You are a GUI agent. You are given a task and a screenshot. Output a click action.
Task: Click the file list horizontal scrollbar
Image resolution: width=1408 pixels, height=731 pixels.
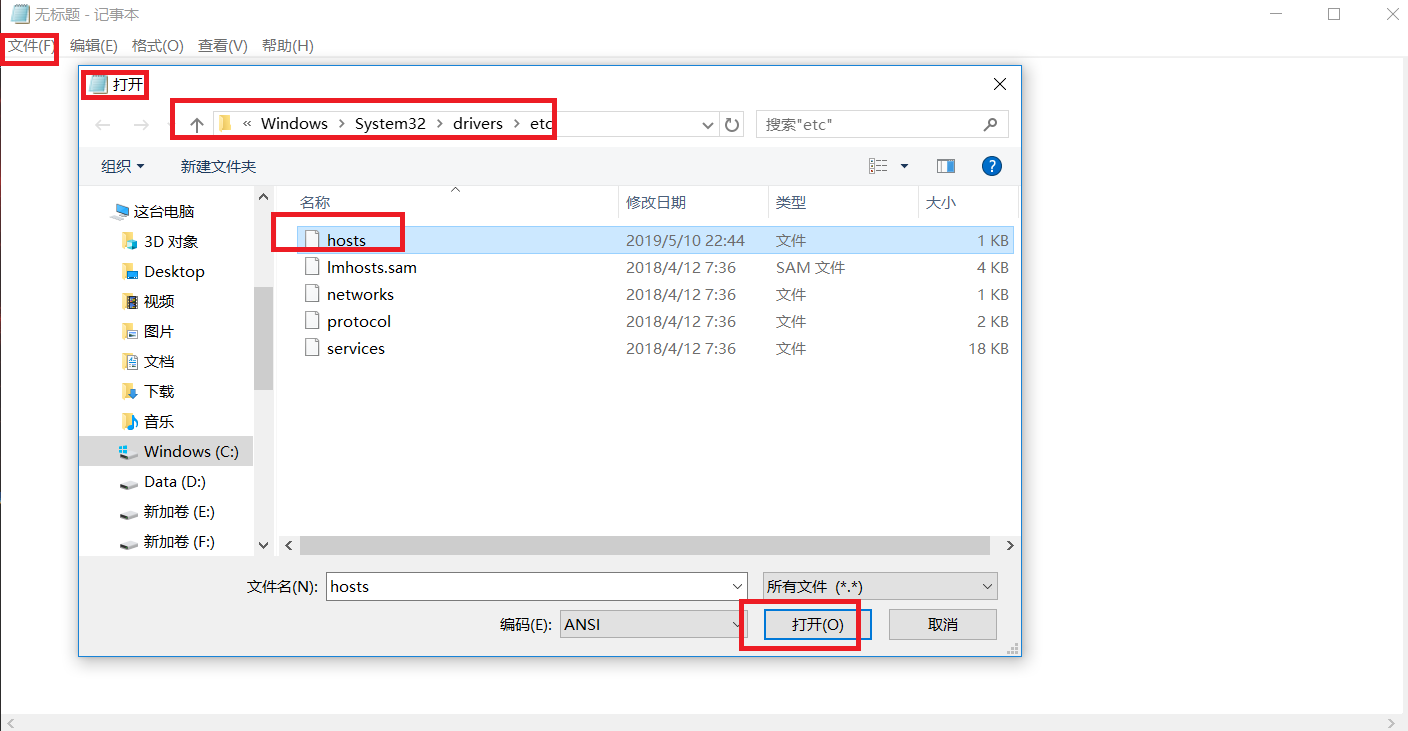click(x=645, y=545)
